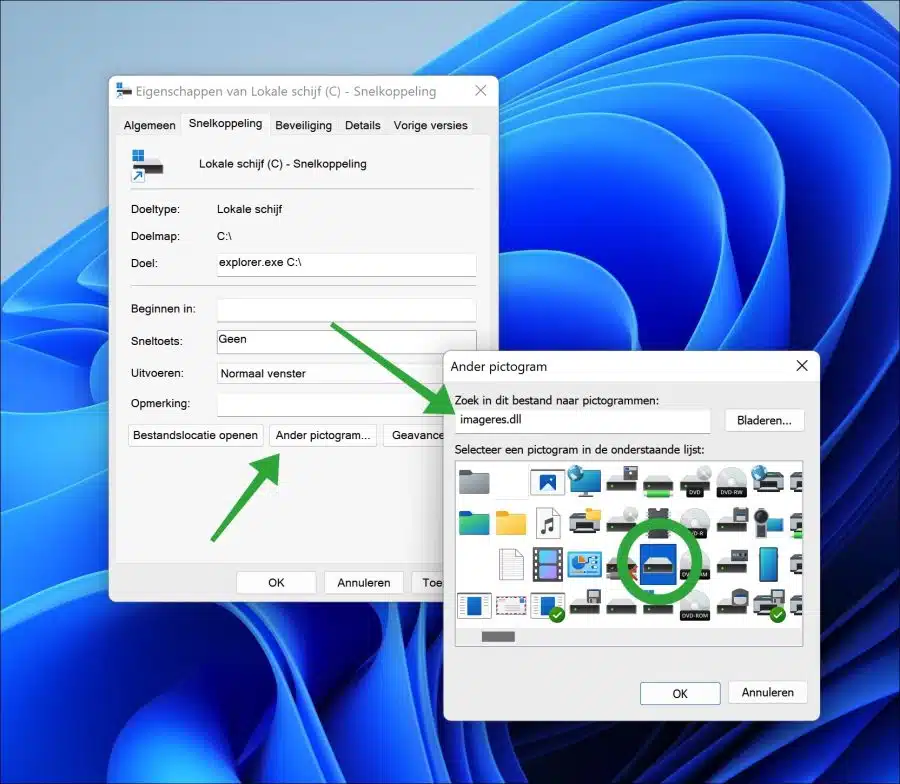Click OK in the Eigenschappen window
The width and height of the screenshot is (900, 784).
click(276, 583)
